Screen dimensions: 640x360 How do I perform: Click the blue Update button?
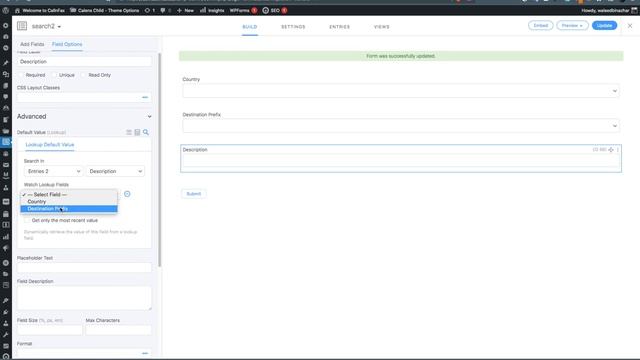[604, 25]
